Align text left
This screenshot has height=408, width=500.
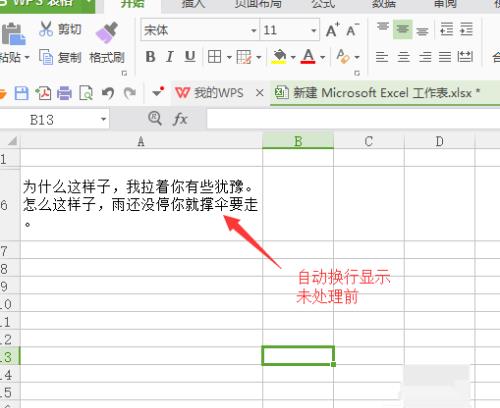click(382, 57)
